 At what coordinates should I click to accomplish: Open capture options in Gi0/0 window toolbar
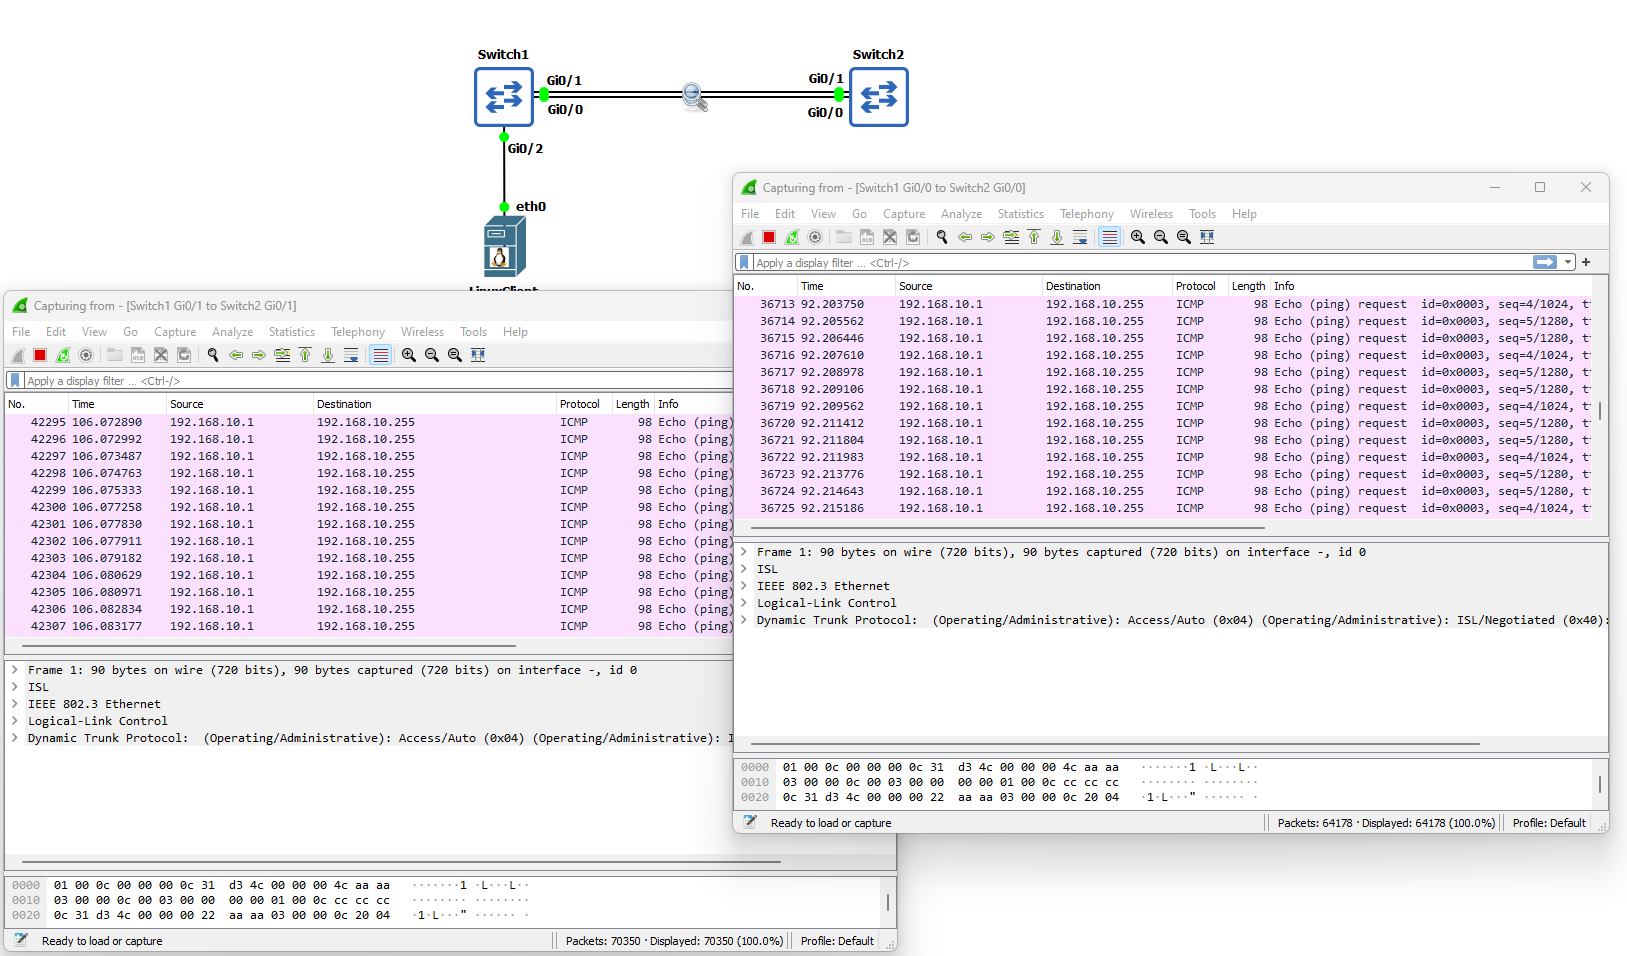tap(815, 237)
